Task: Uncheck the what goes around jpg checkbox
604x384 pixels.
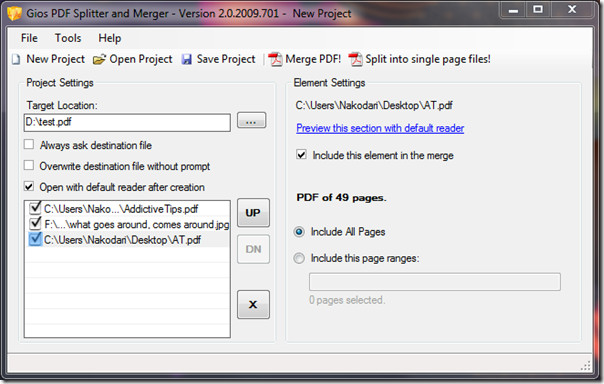Action: (x=35, y=223)
